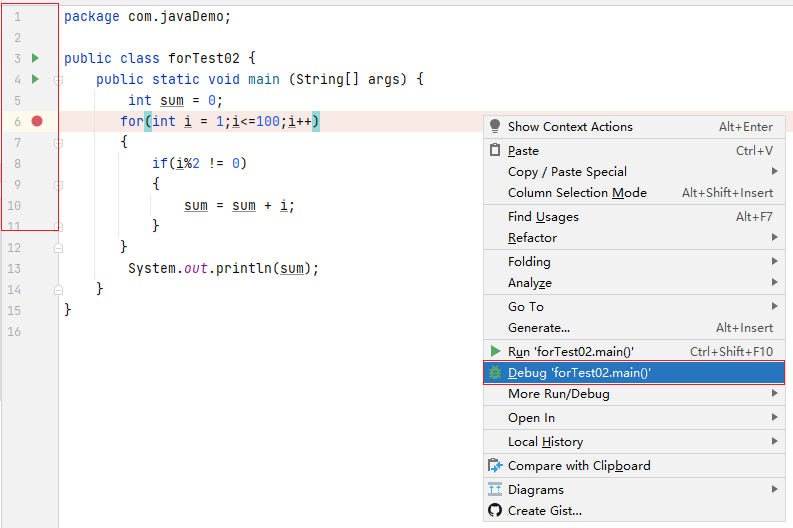Choose Find Usages

tap(634, 216)
